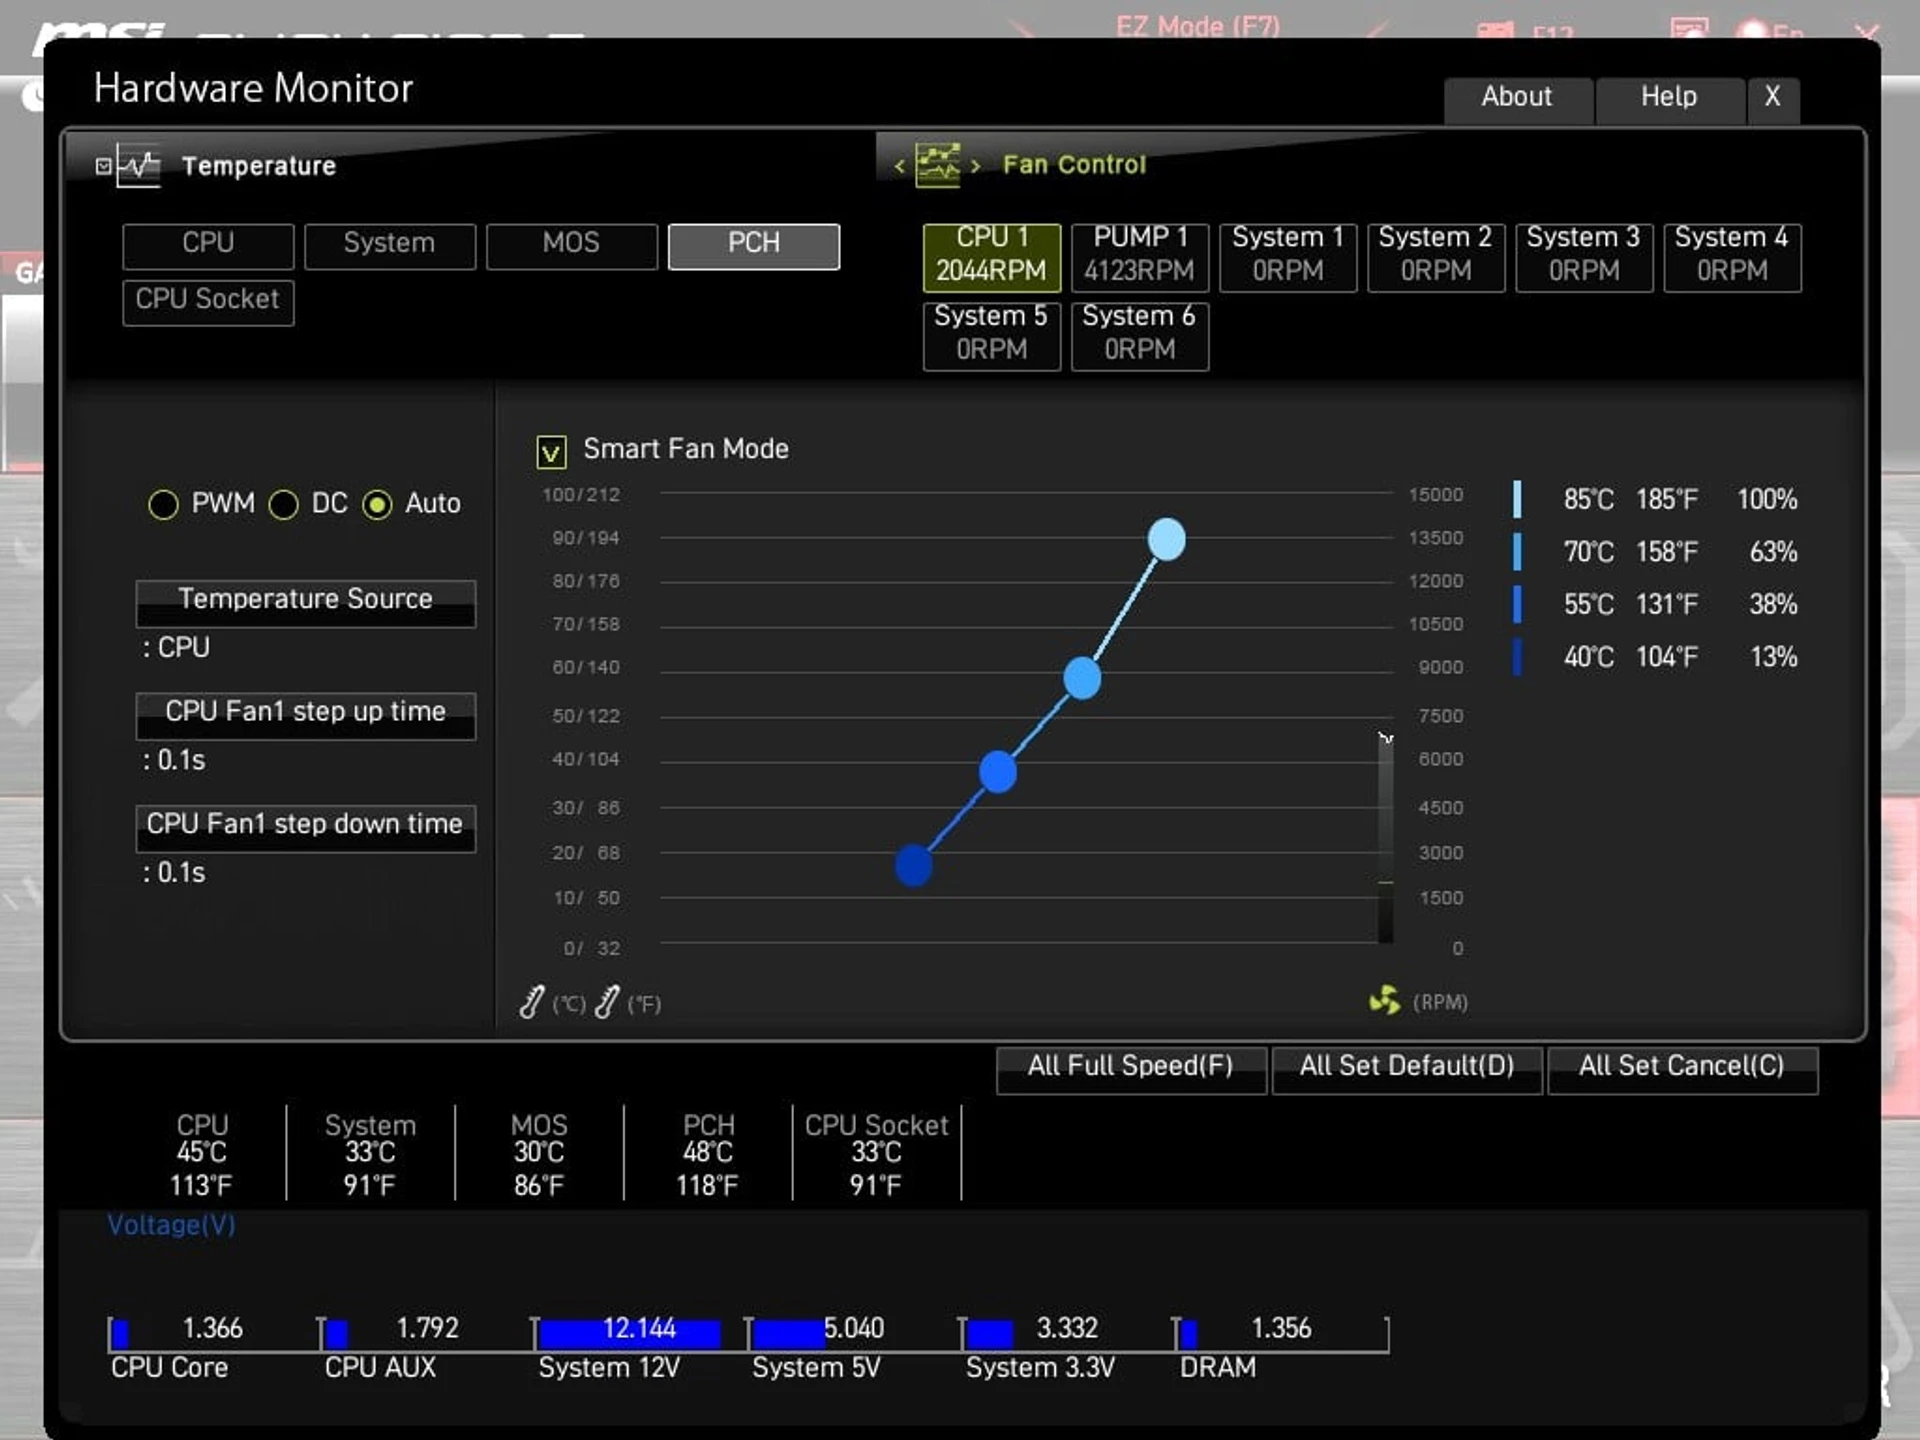Select the System 4 fan
Viewport: 1920px width, 1440px height.
click(x=1732, y=257)
